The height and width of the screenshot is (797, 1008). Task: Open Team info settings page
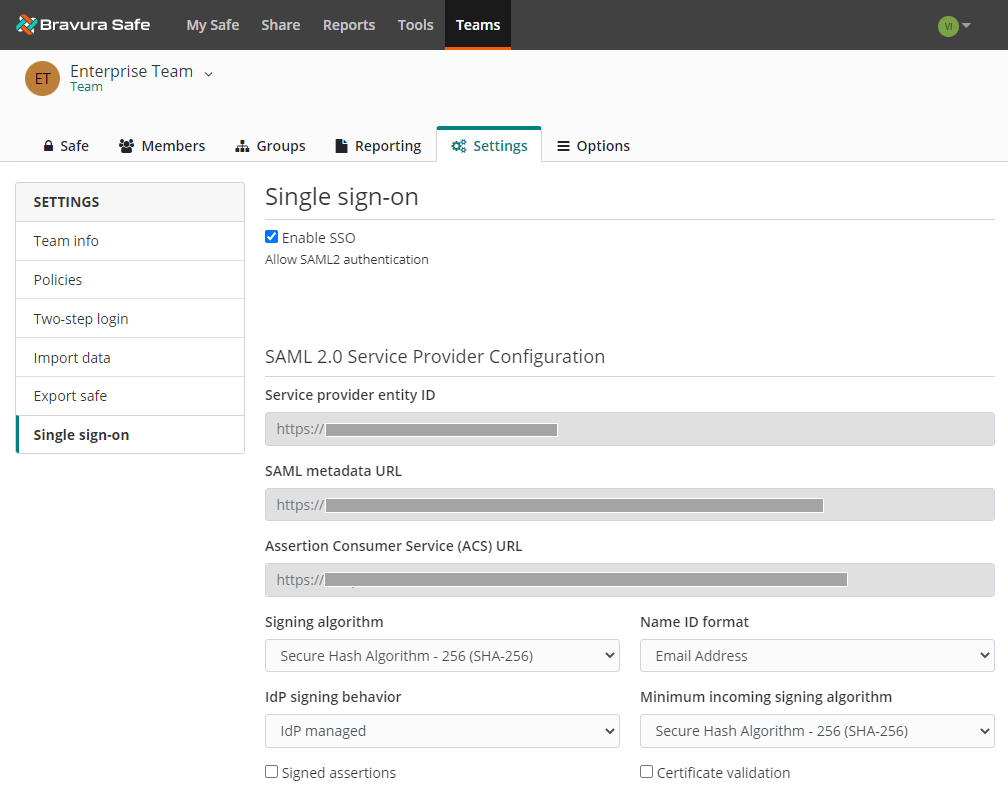tap(130, 241)
